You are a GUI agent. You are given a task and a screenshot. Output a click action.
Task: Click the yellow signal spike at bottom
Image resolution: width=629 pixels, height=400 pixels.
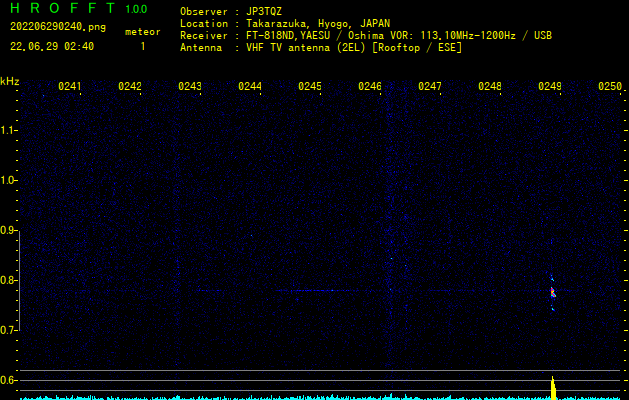tap(553, 387)
